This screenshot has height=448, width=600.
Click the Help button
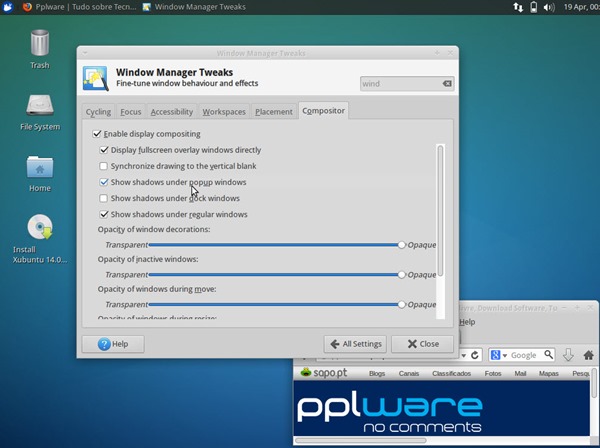click(113, 344)
